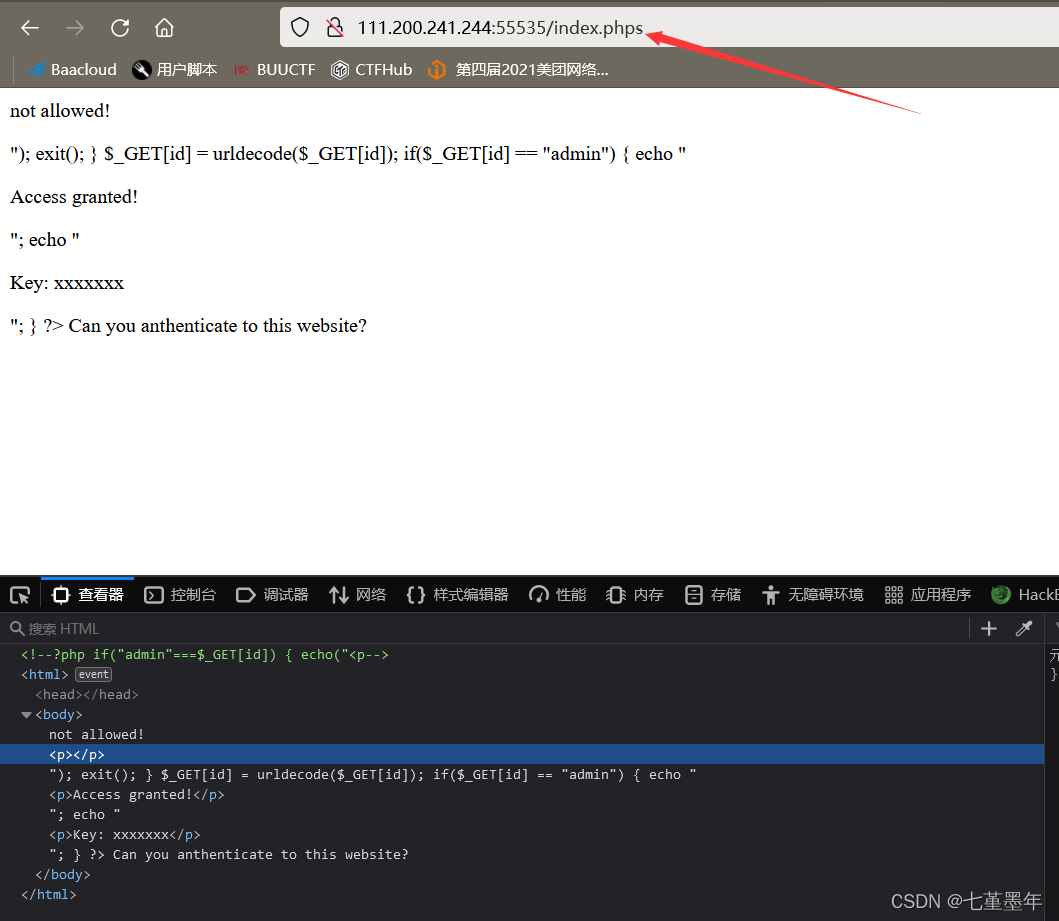The image size is (1059, 921).
Task: Click the plus button to create new node
Action: pos(989,629)
